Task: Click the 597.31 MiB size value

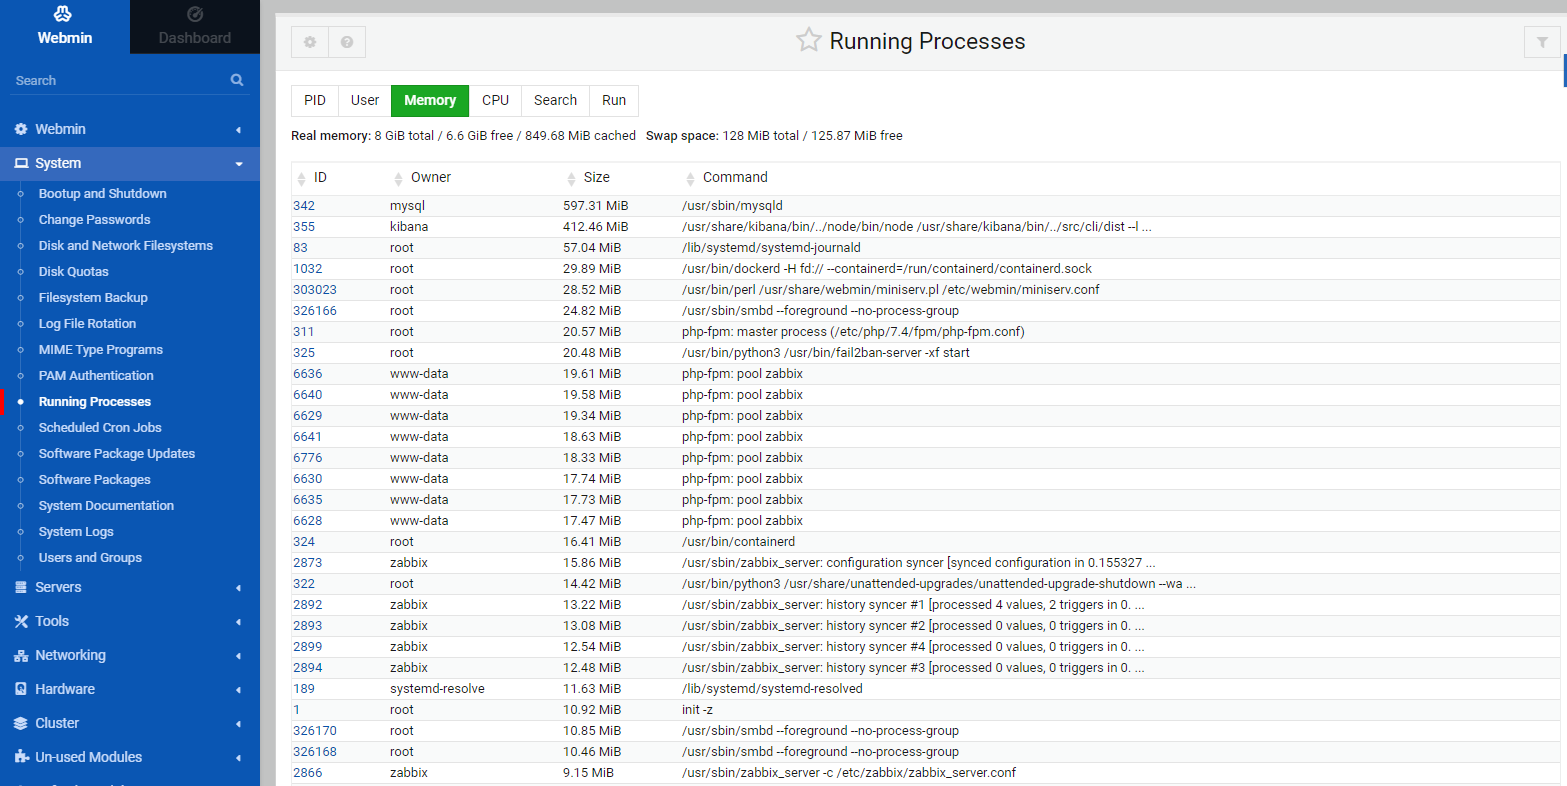Action: pos(596,205)
